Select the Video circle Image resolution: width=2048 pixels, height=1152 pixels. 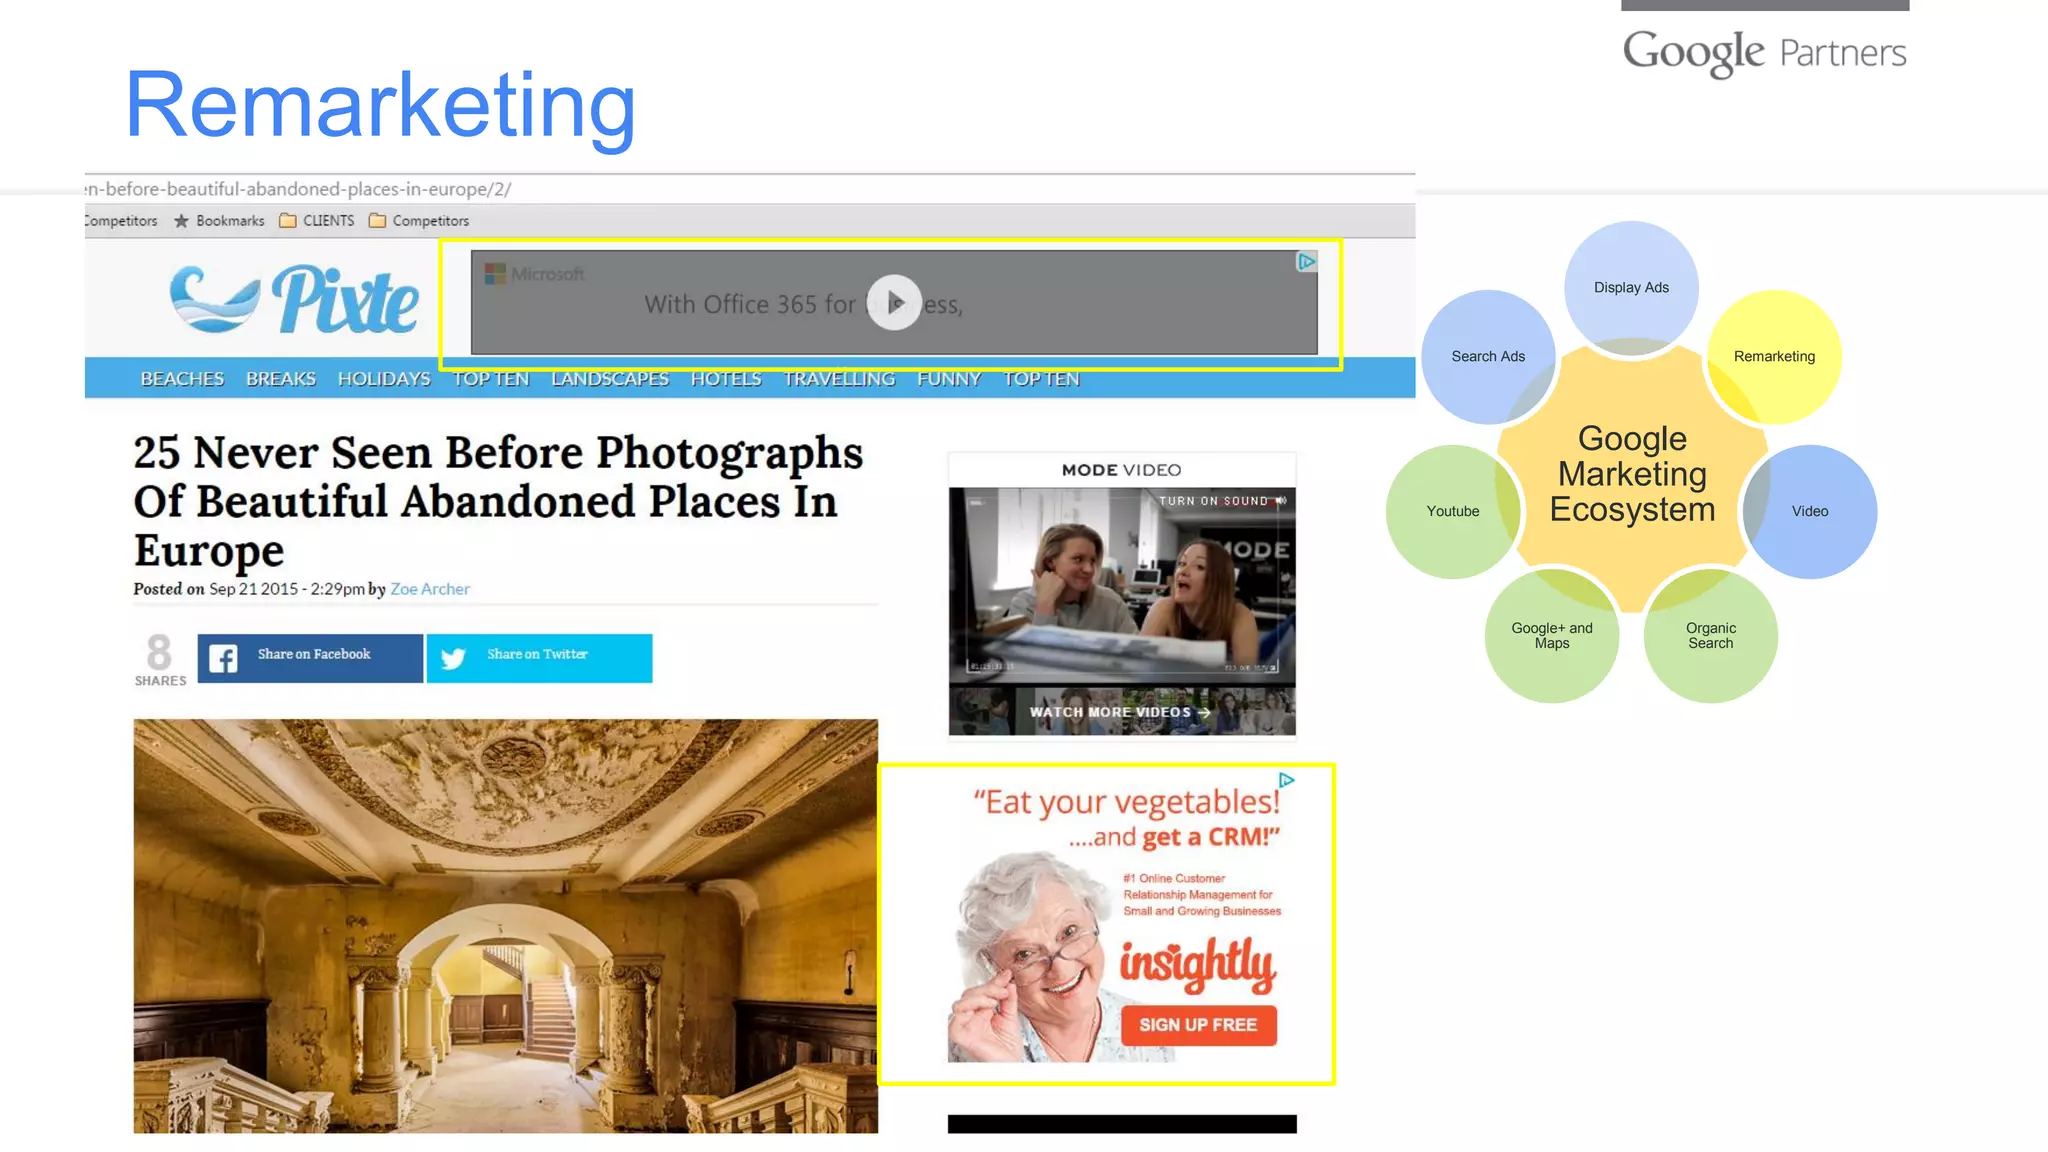pos(1810,512)
